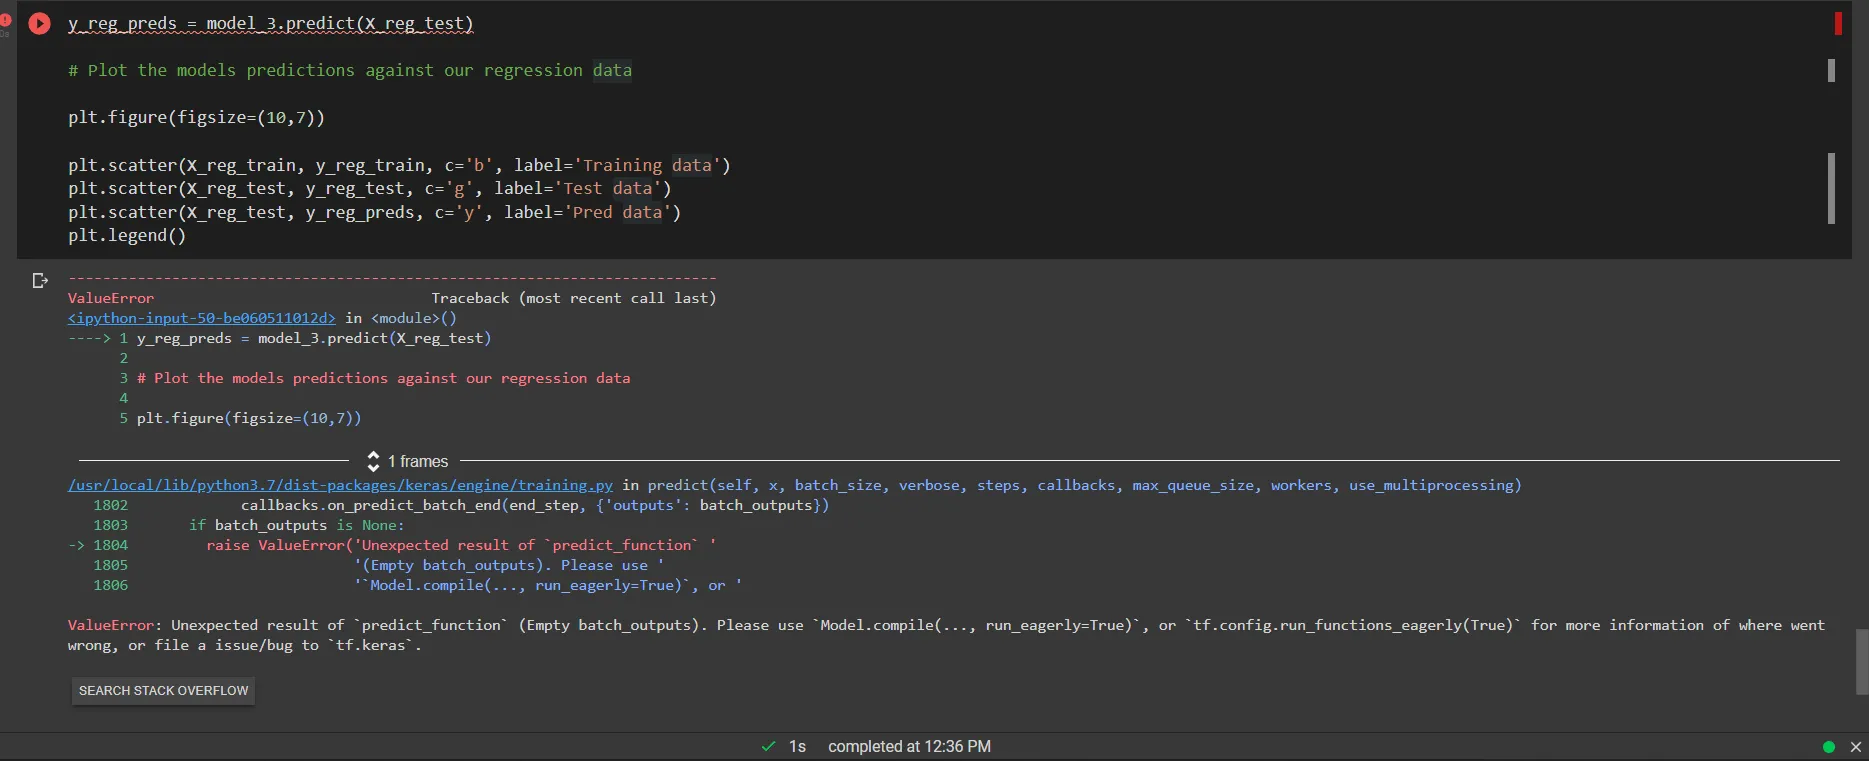
Task: Open the ipython-input-50 traceback link
Action: point(202,318)
